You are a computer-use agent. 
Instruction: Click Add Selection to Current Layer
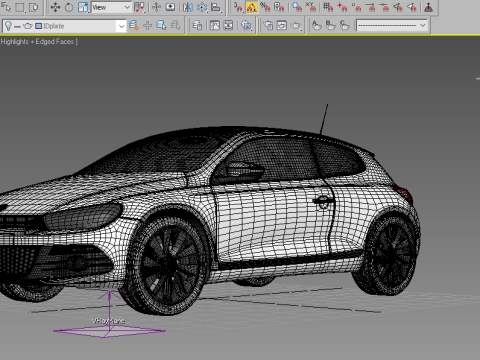[161, 25]
